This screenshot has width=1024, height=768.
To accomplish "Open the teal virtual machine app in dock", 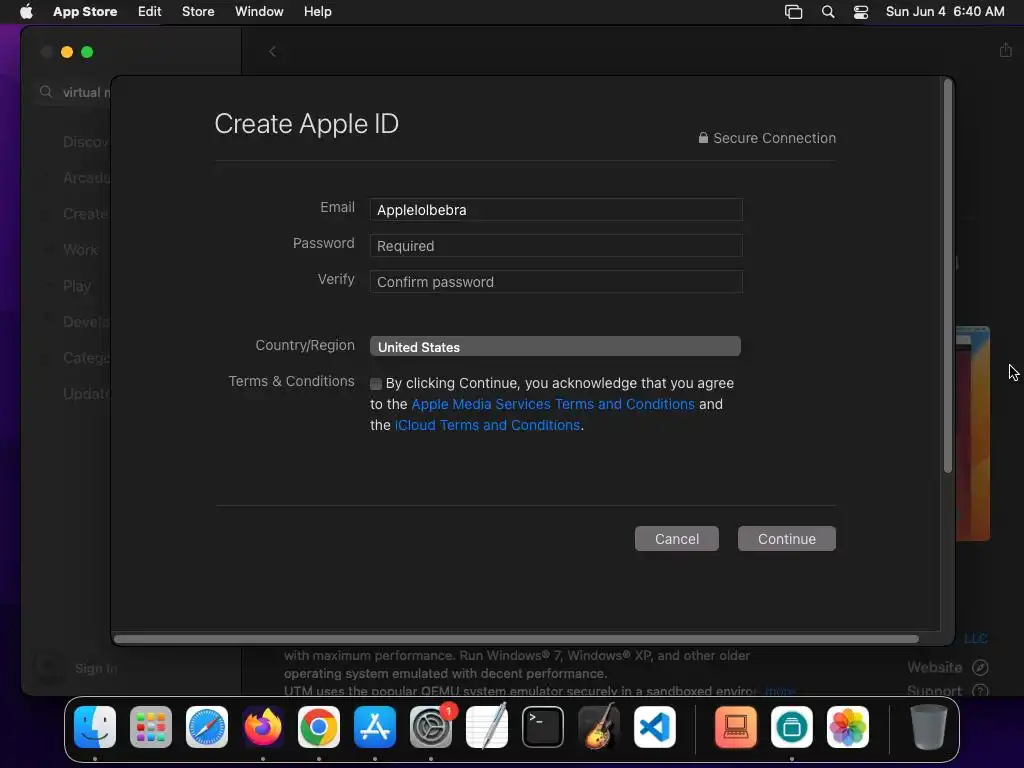I will point(792,727).
